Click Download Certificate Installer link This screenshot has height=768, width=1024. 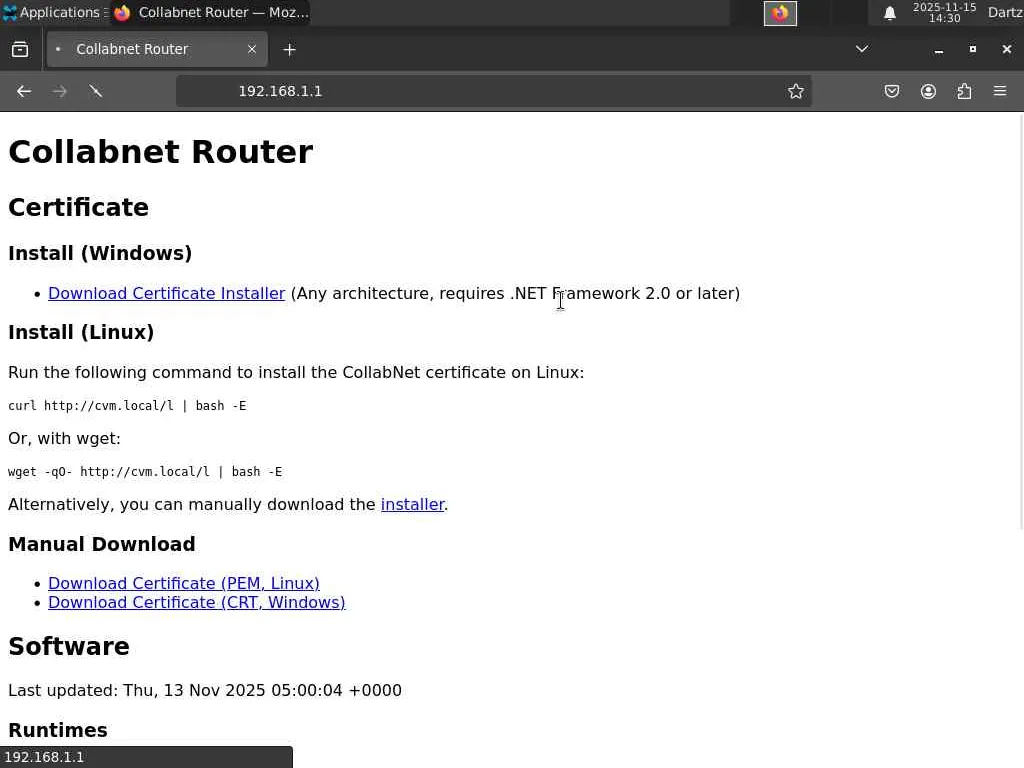[167, 293]
